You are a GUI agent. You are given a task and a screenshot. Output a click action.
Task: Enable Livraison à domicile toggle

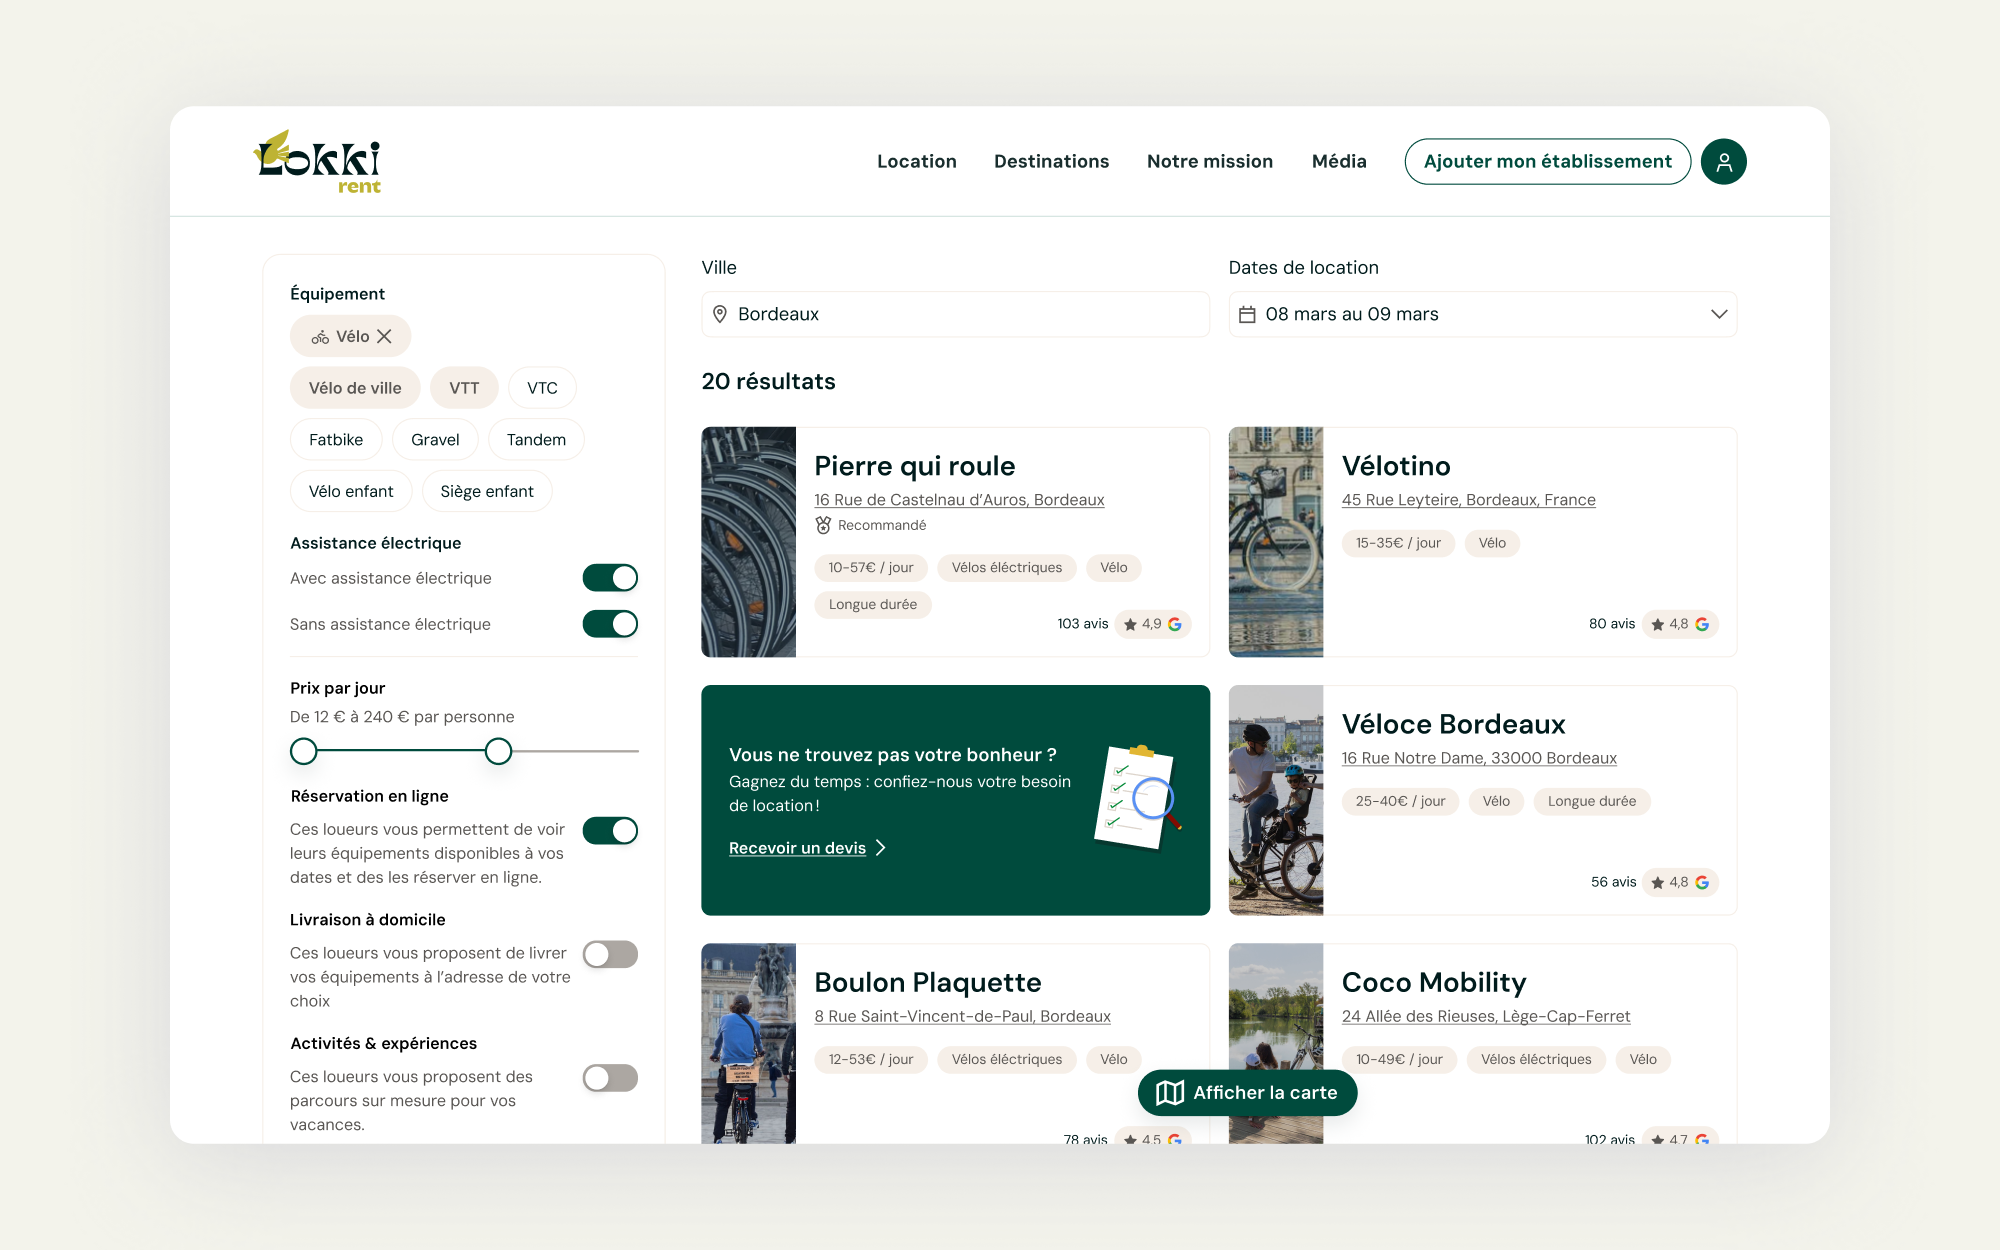(x=610, y=954)
